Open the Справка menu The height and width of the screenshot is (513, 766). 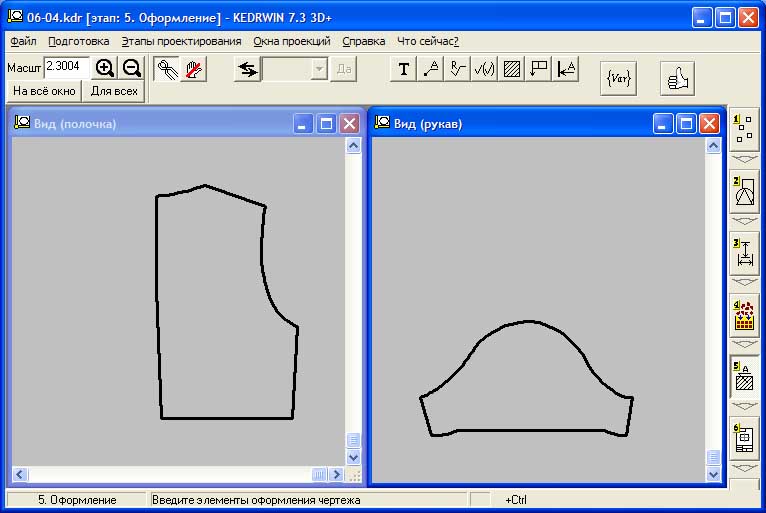363,42
